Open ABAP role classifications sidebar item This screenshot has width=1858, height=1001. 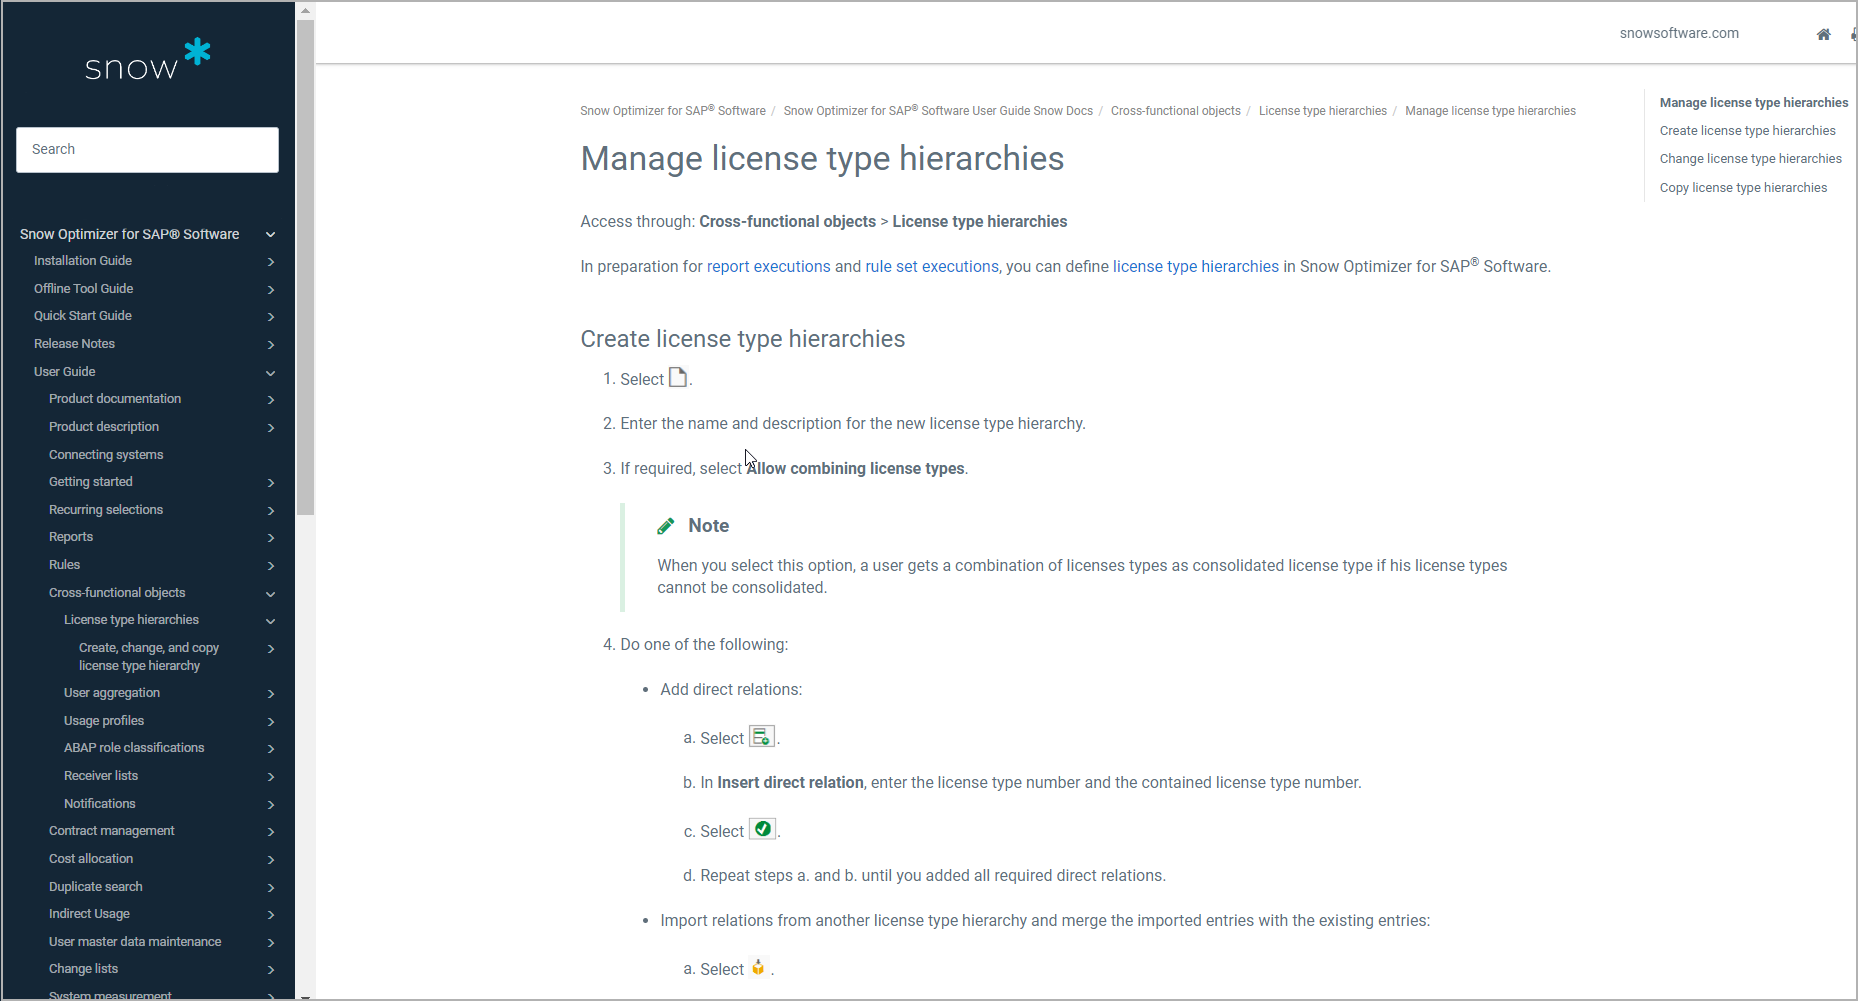click(134, 748)
